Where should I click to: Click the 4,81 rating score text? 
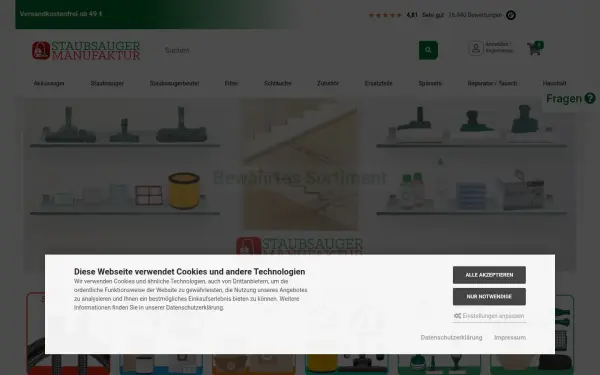click(x=412, y=15)
